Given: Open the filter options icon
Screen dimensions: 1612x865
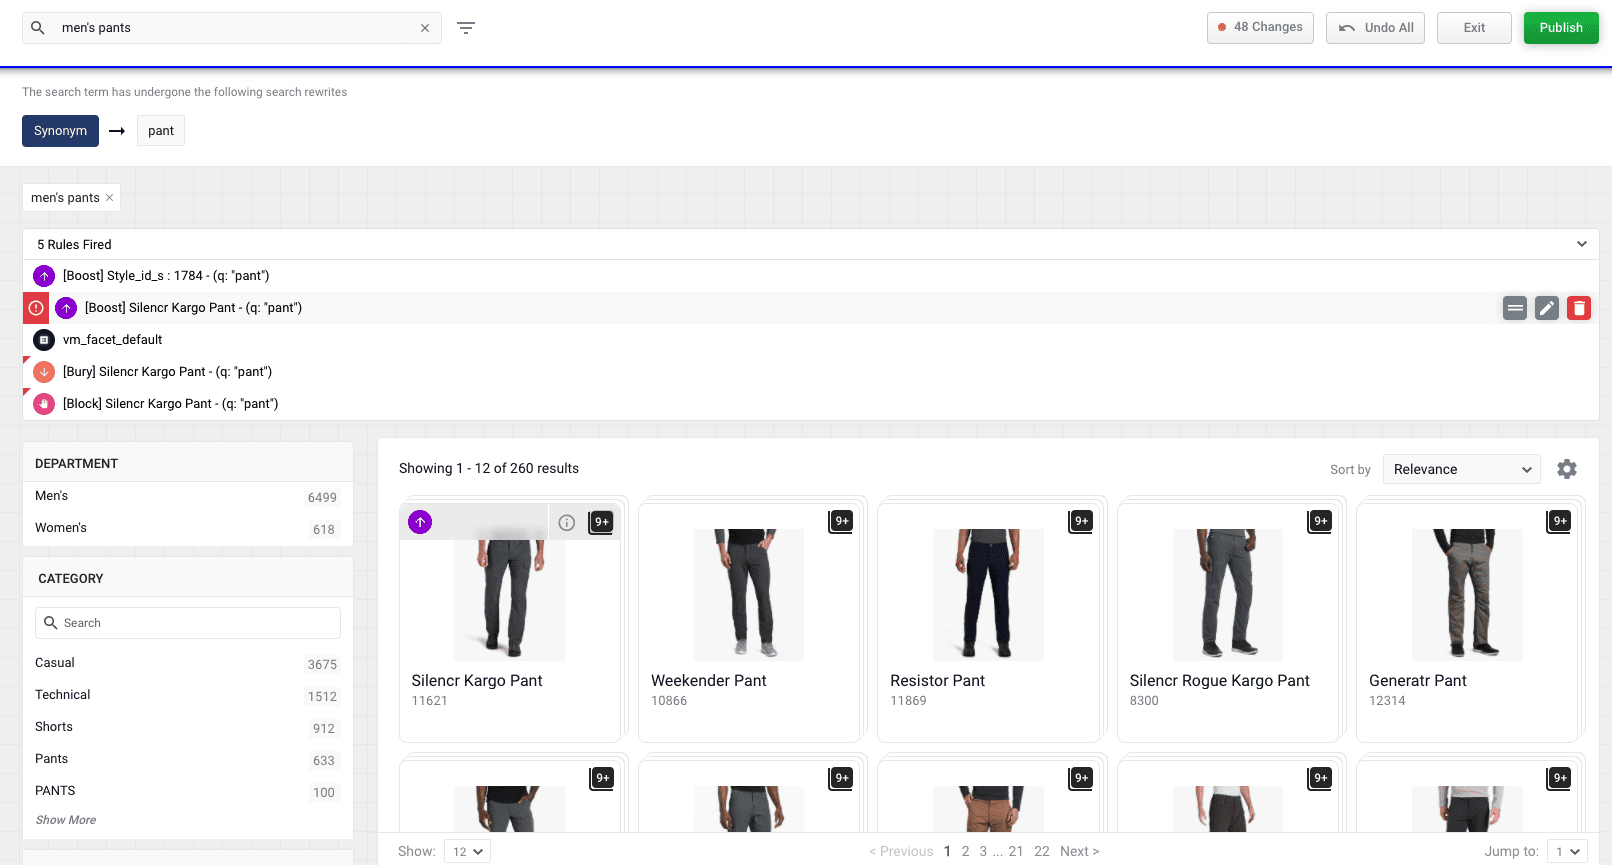Looking at the screenshot, I should (x=466, y=28).
